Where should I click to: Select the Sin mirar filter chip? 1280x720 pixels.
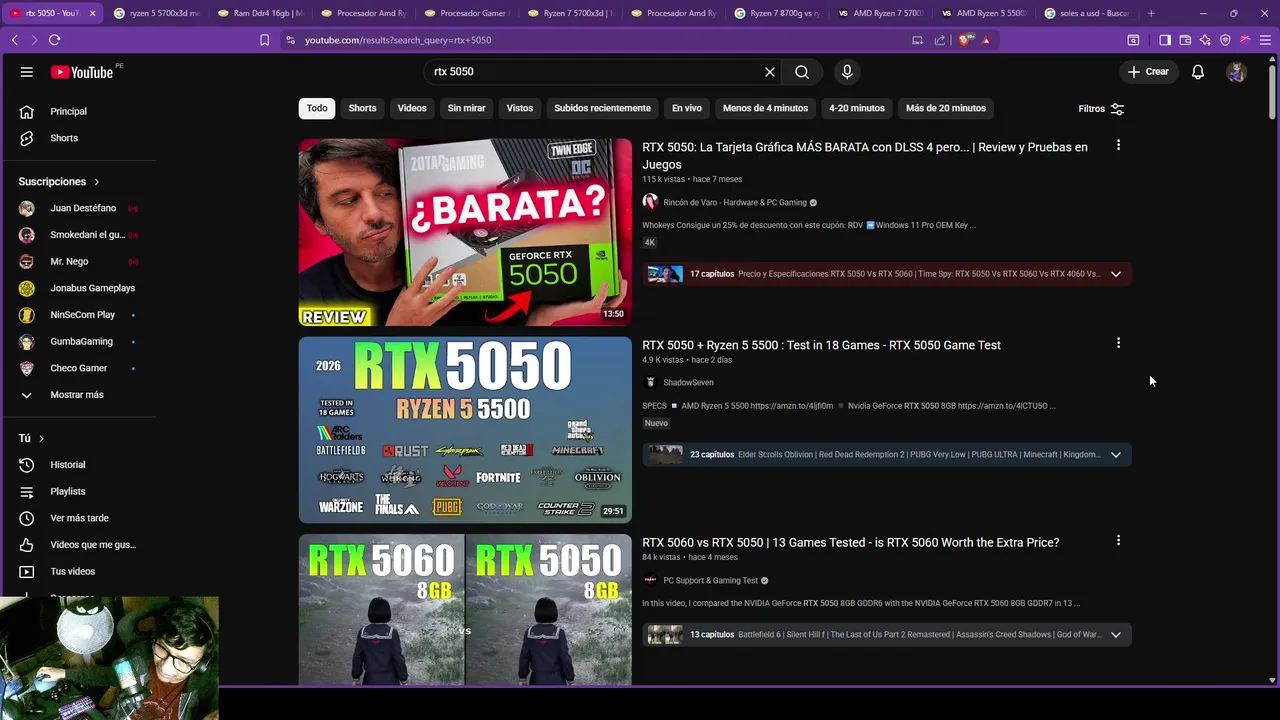466,108
